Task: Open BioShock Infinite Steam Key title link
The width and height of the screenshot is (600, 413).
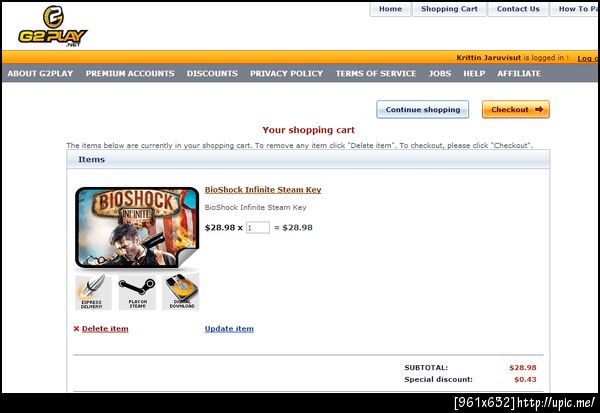Action: click(x=263, y=190)
